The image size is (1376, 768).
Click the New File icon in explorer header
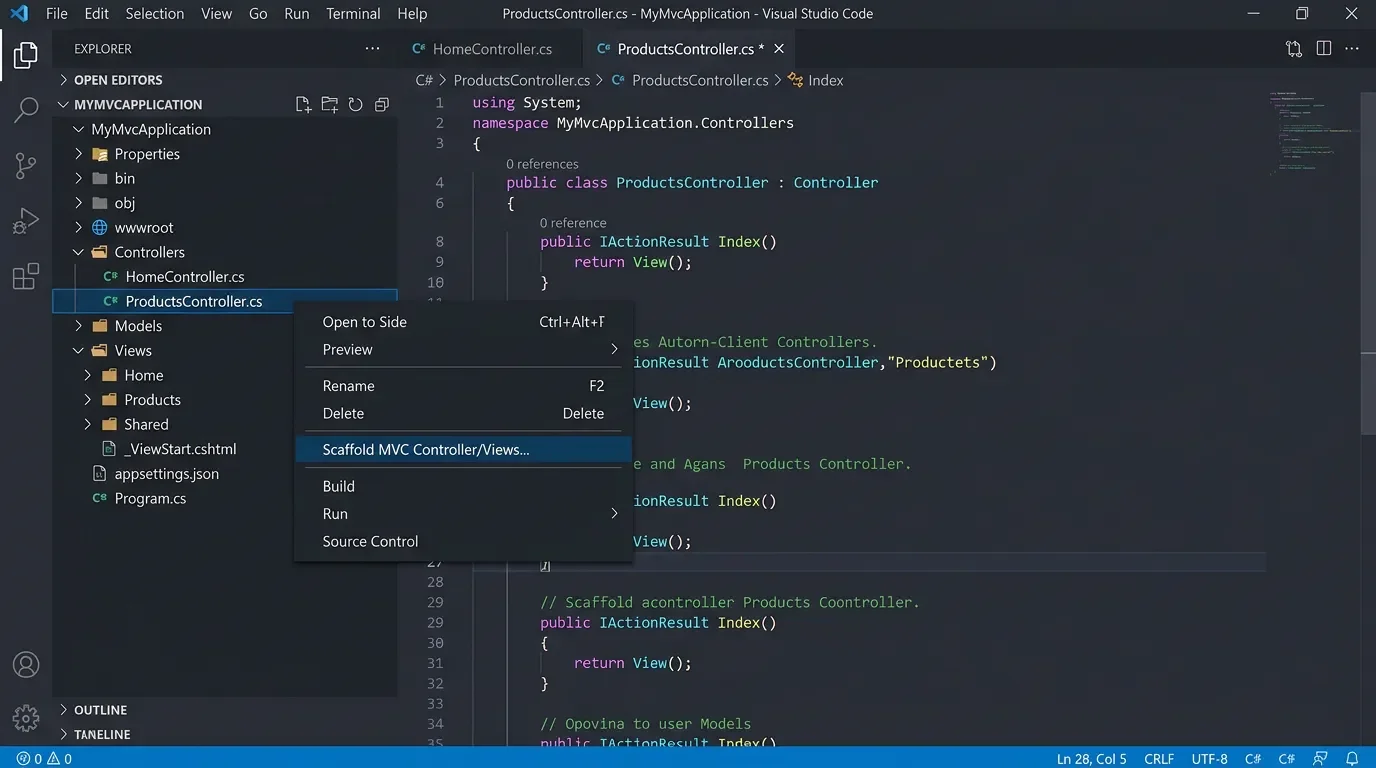coord(303,104)
